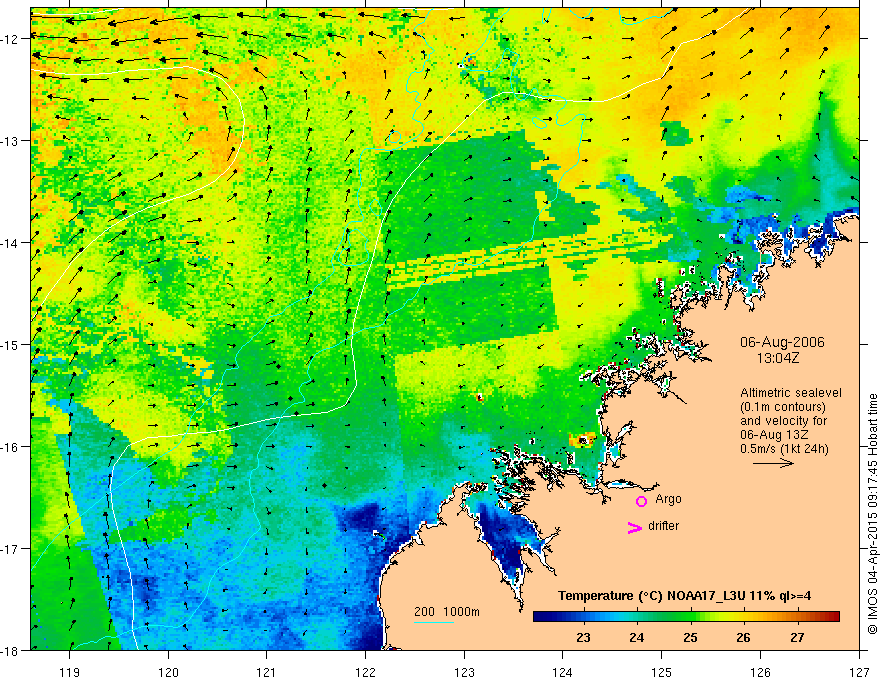Click the latitude axis label -16

click(10, 447)
